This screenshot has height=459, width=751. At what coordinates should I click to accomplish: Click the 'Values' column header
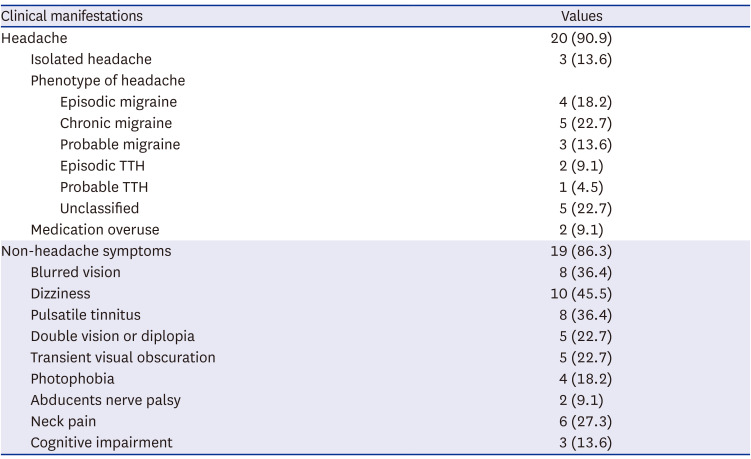pyautogui.click(x=581, y=16)
